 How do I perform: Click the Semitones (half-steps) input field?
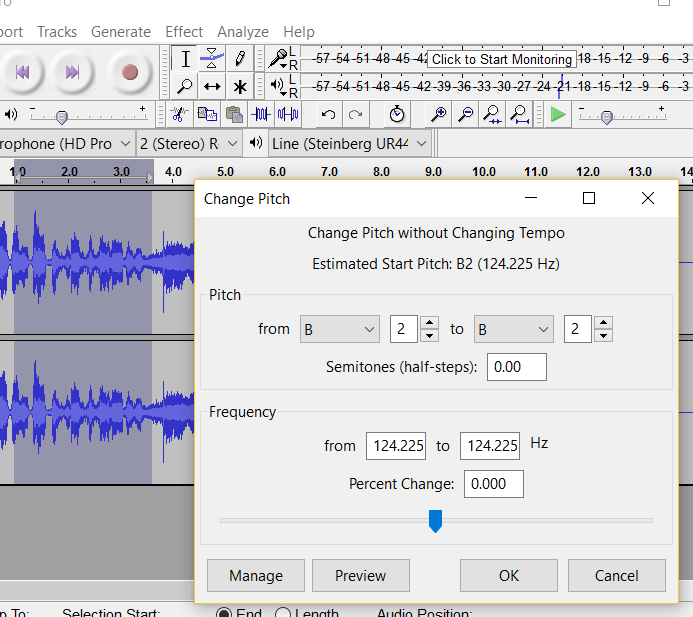517,367
